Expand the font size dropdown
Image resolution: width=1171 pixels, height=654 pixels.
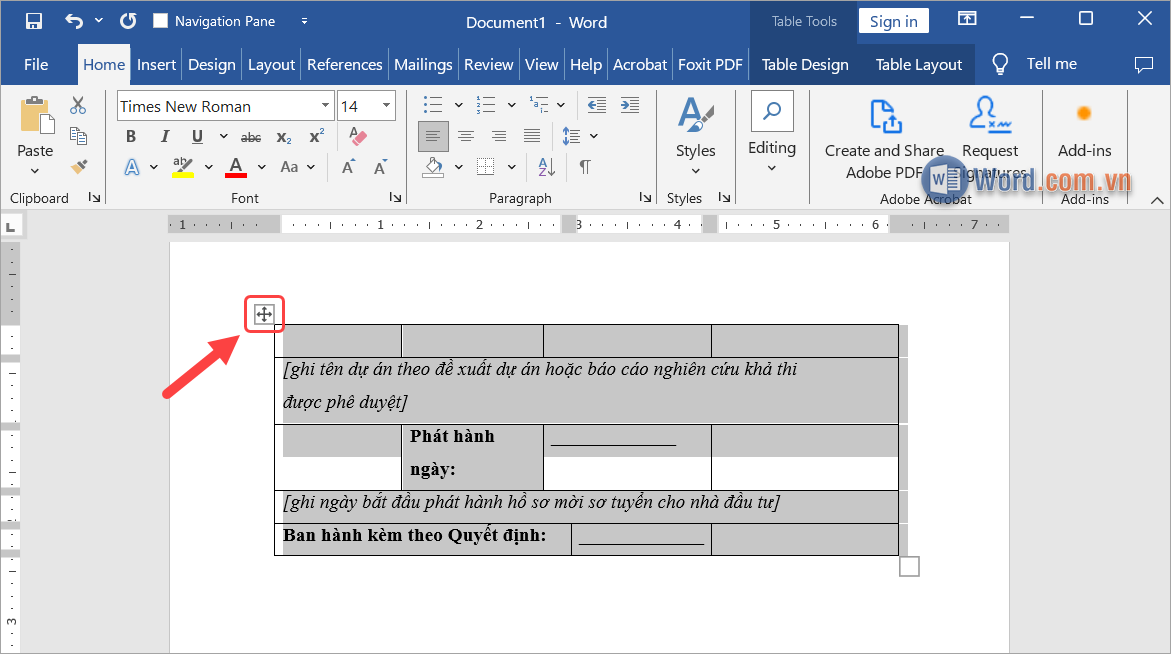coord(386,106)
